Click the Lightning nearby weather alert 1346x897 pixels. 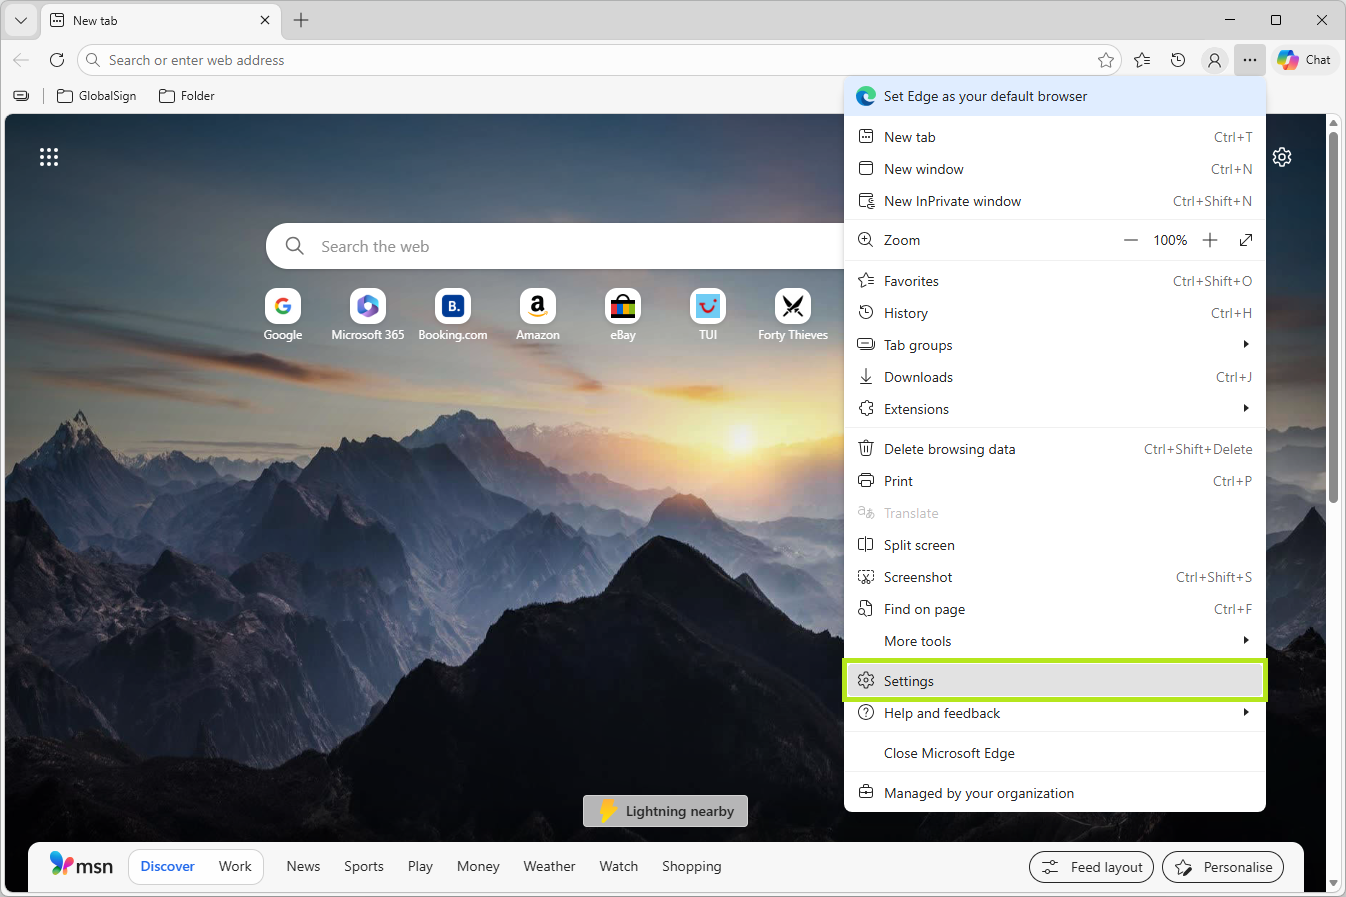pyautogui.click(x=665, y=811)
